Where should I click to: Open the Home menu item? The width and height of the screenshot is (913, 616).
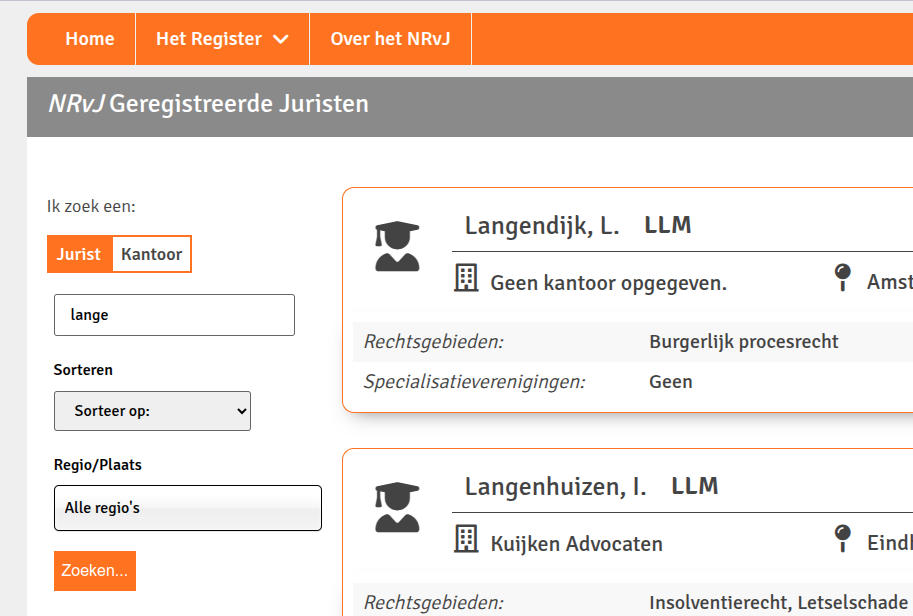90,39
